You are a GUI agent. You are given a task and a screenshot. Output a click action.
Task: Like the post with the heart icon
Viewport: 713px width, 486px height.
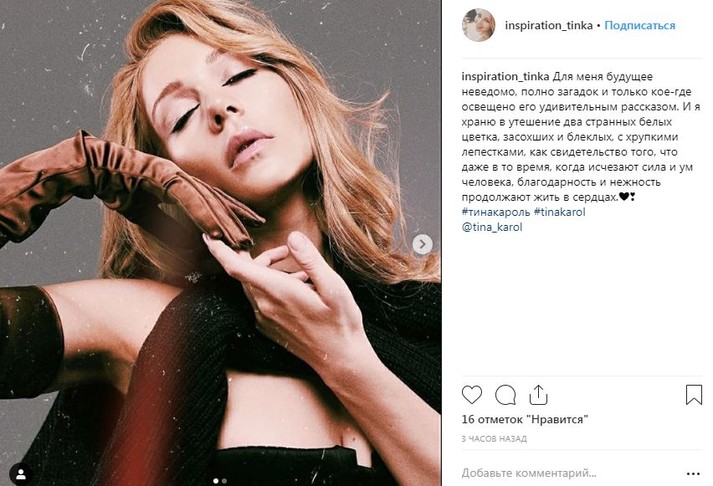click(472, 395)
